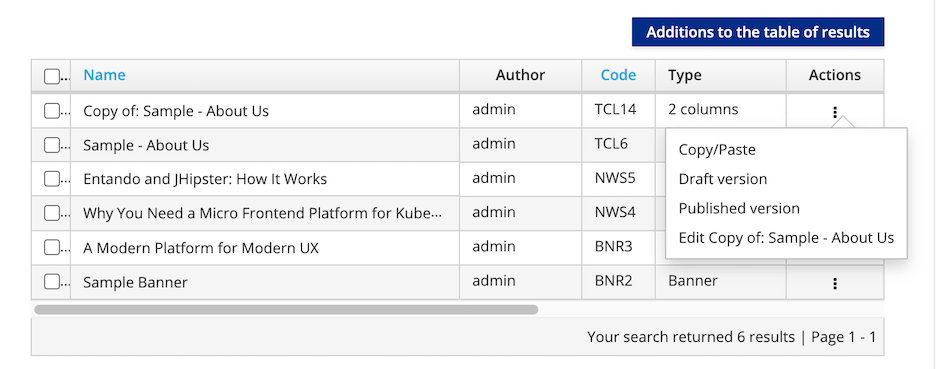This screenshot has height=369, width=936.
Task: Check the box for Sample - About Us row
Action: point(51,144)
